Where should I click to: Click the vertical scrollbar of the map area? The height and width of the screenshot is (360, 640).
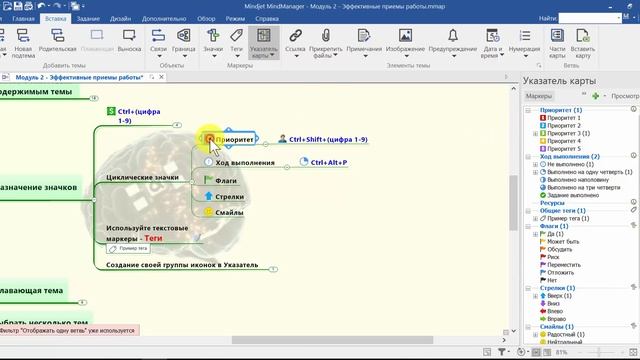click(x=513, y=203)
